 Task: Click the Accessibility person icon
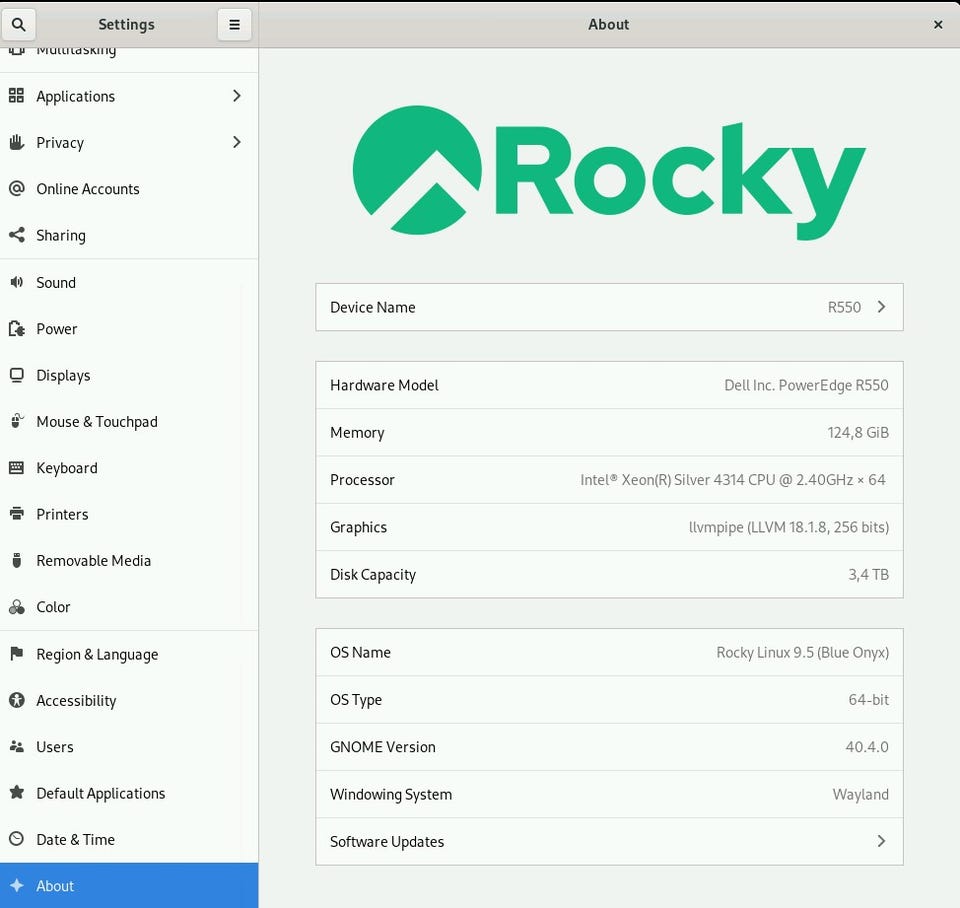tap(17, 700)
